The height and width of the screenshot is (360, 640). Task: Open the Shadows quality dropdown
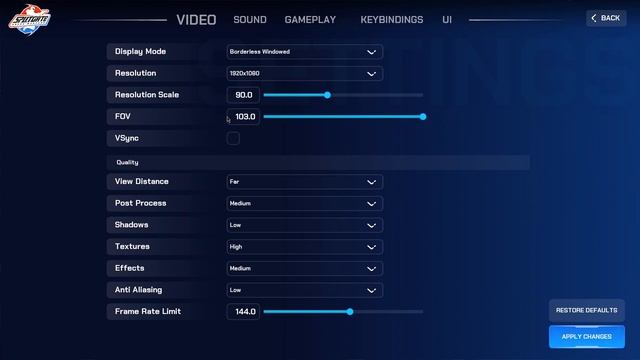(304, 225)
